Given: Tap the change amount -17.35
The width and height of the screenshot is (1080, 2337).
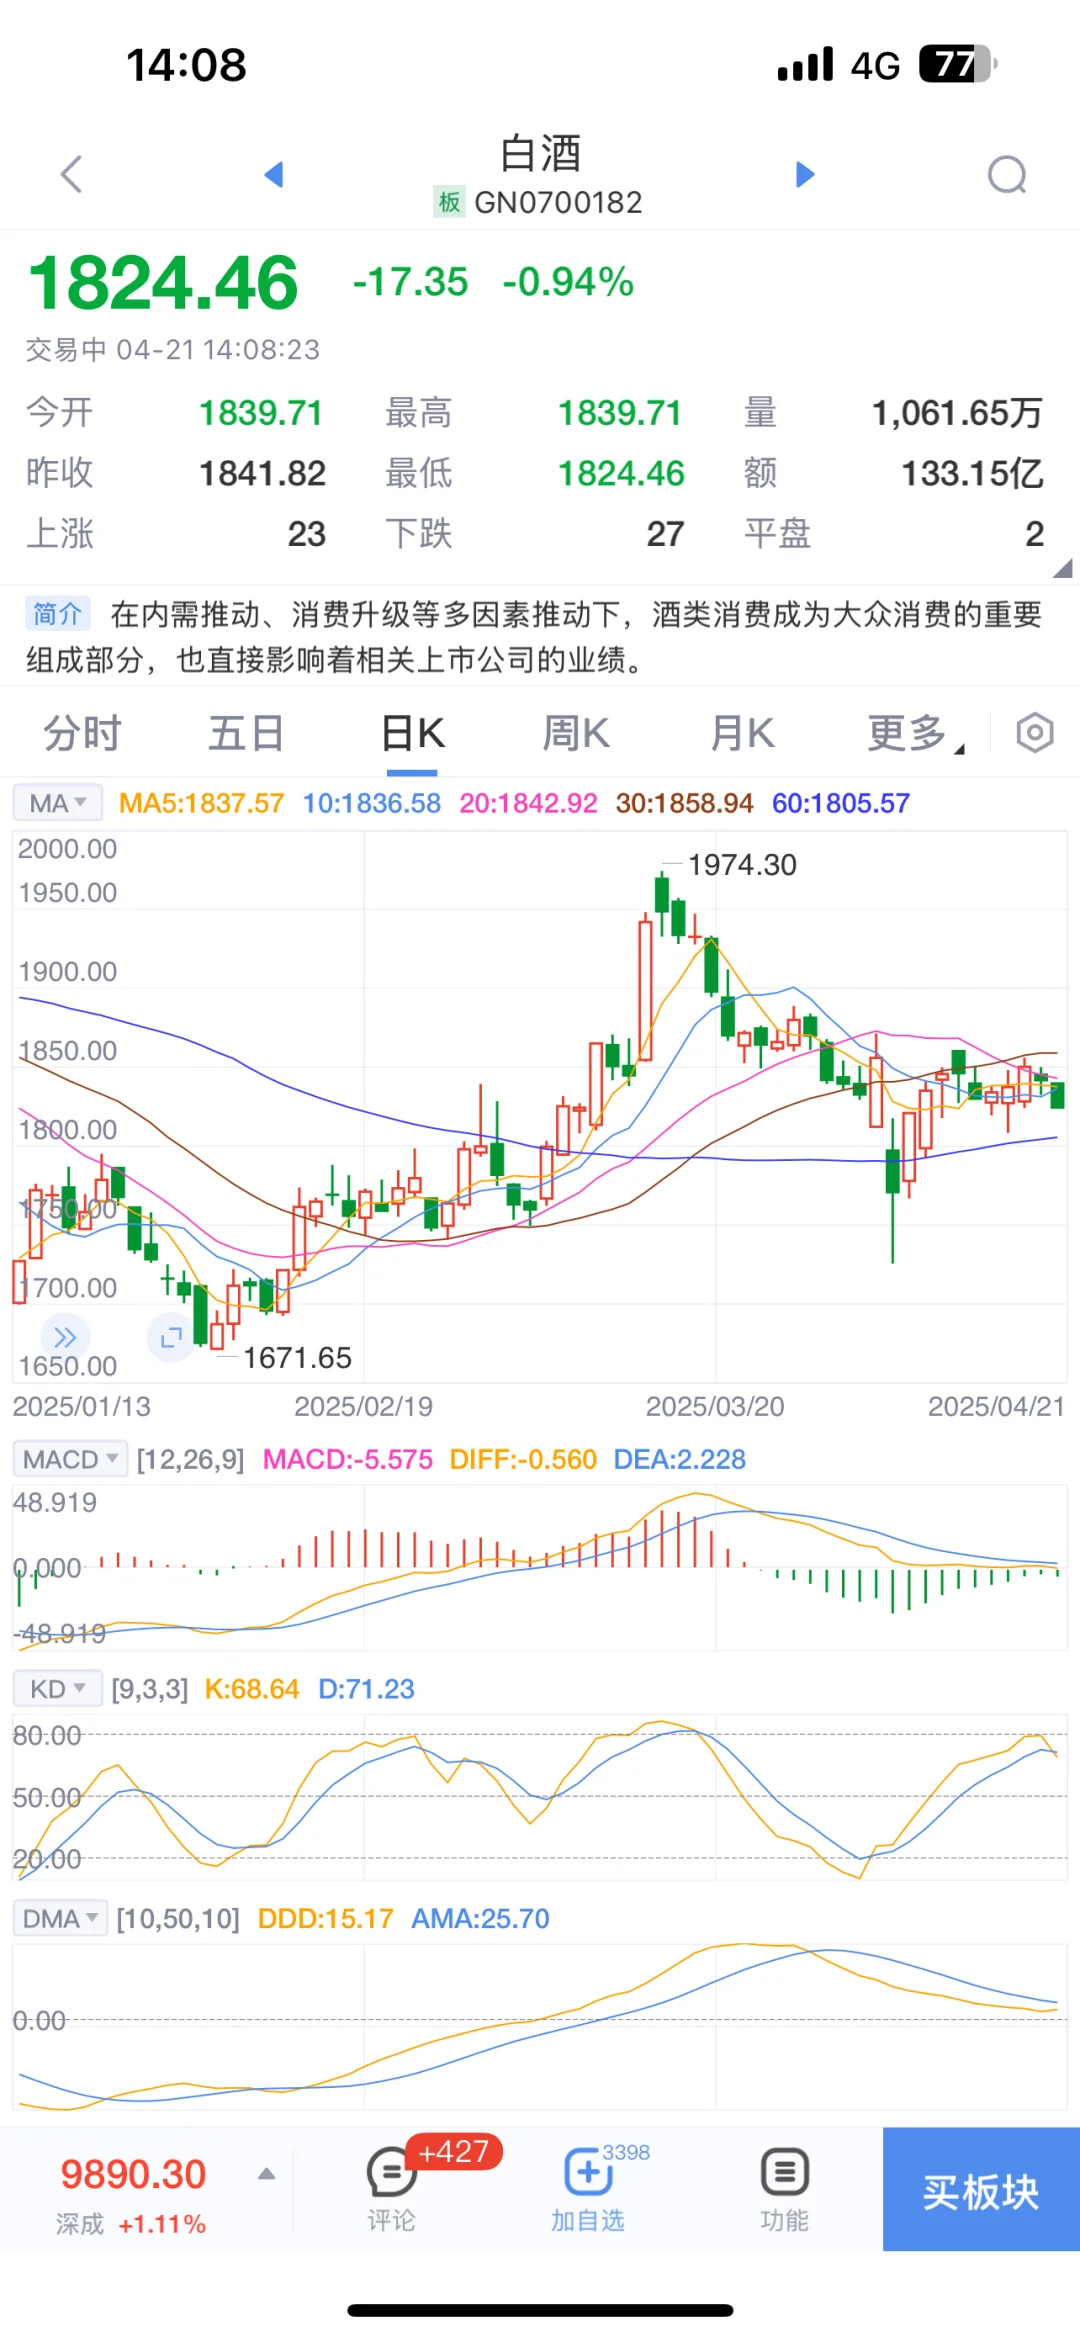Looking at the screenshot, I should (410, 282).
